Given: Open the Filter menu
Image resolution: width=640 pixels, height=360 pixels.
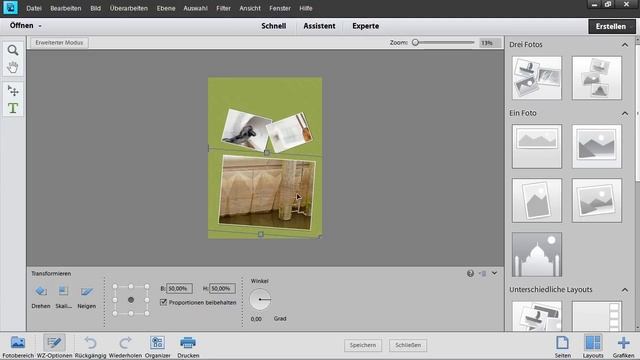Looking at the screenshot, I should (223, 8).
